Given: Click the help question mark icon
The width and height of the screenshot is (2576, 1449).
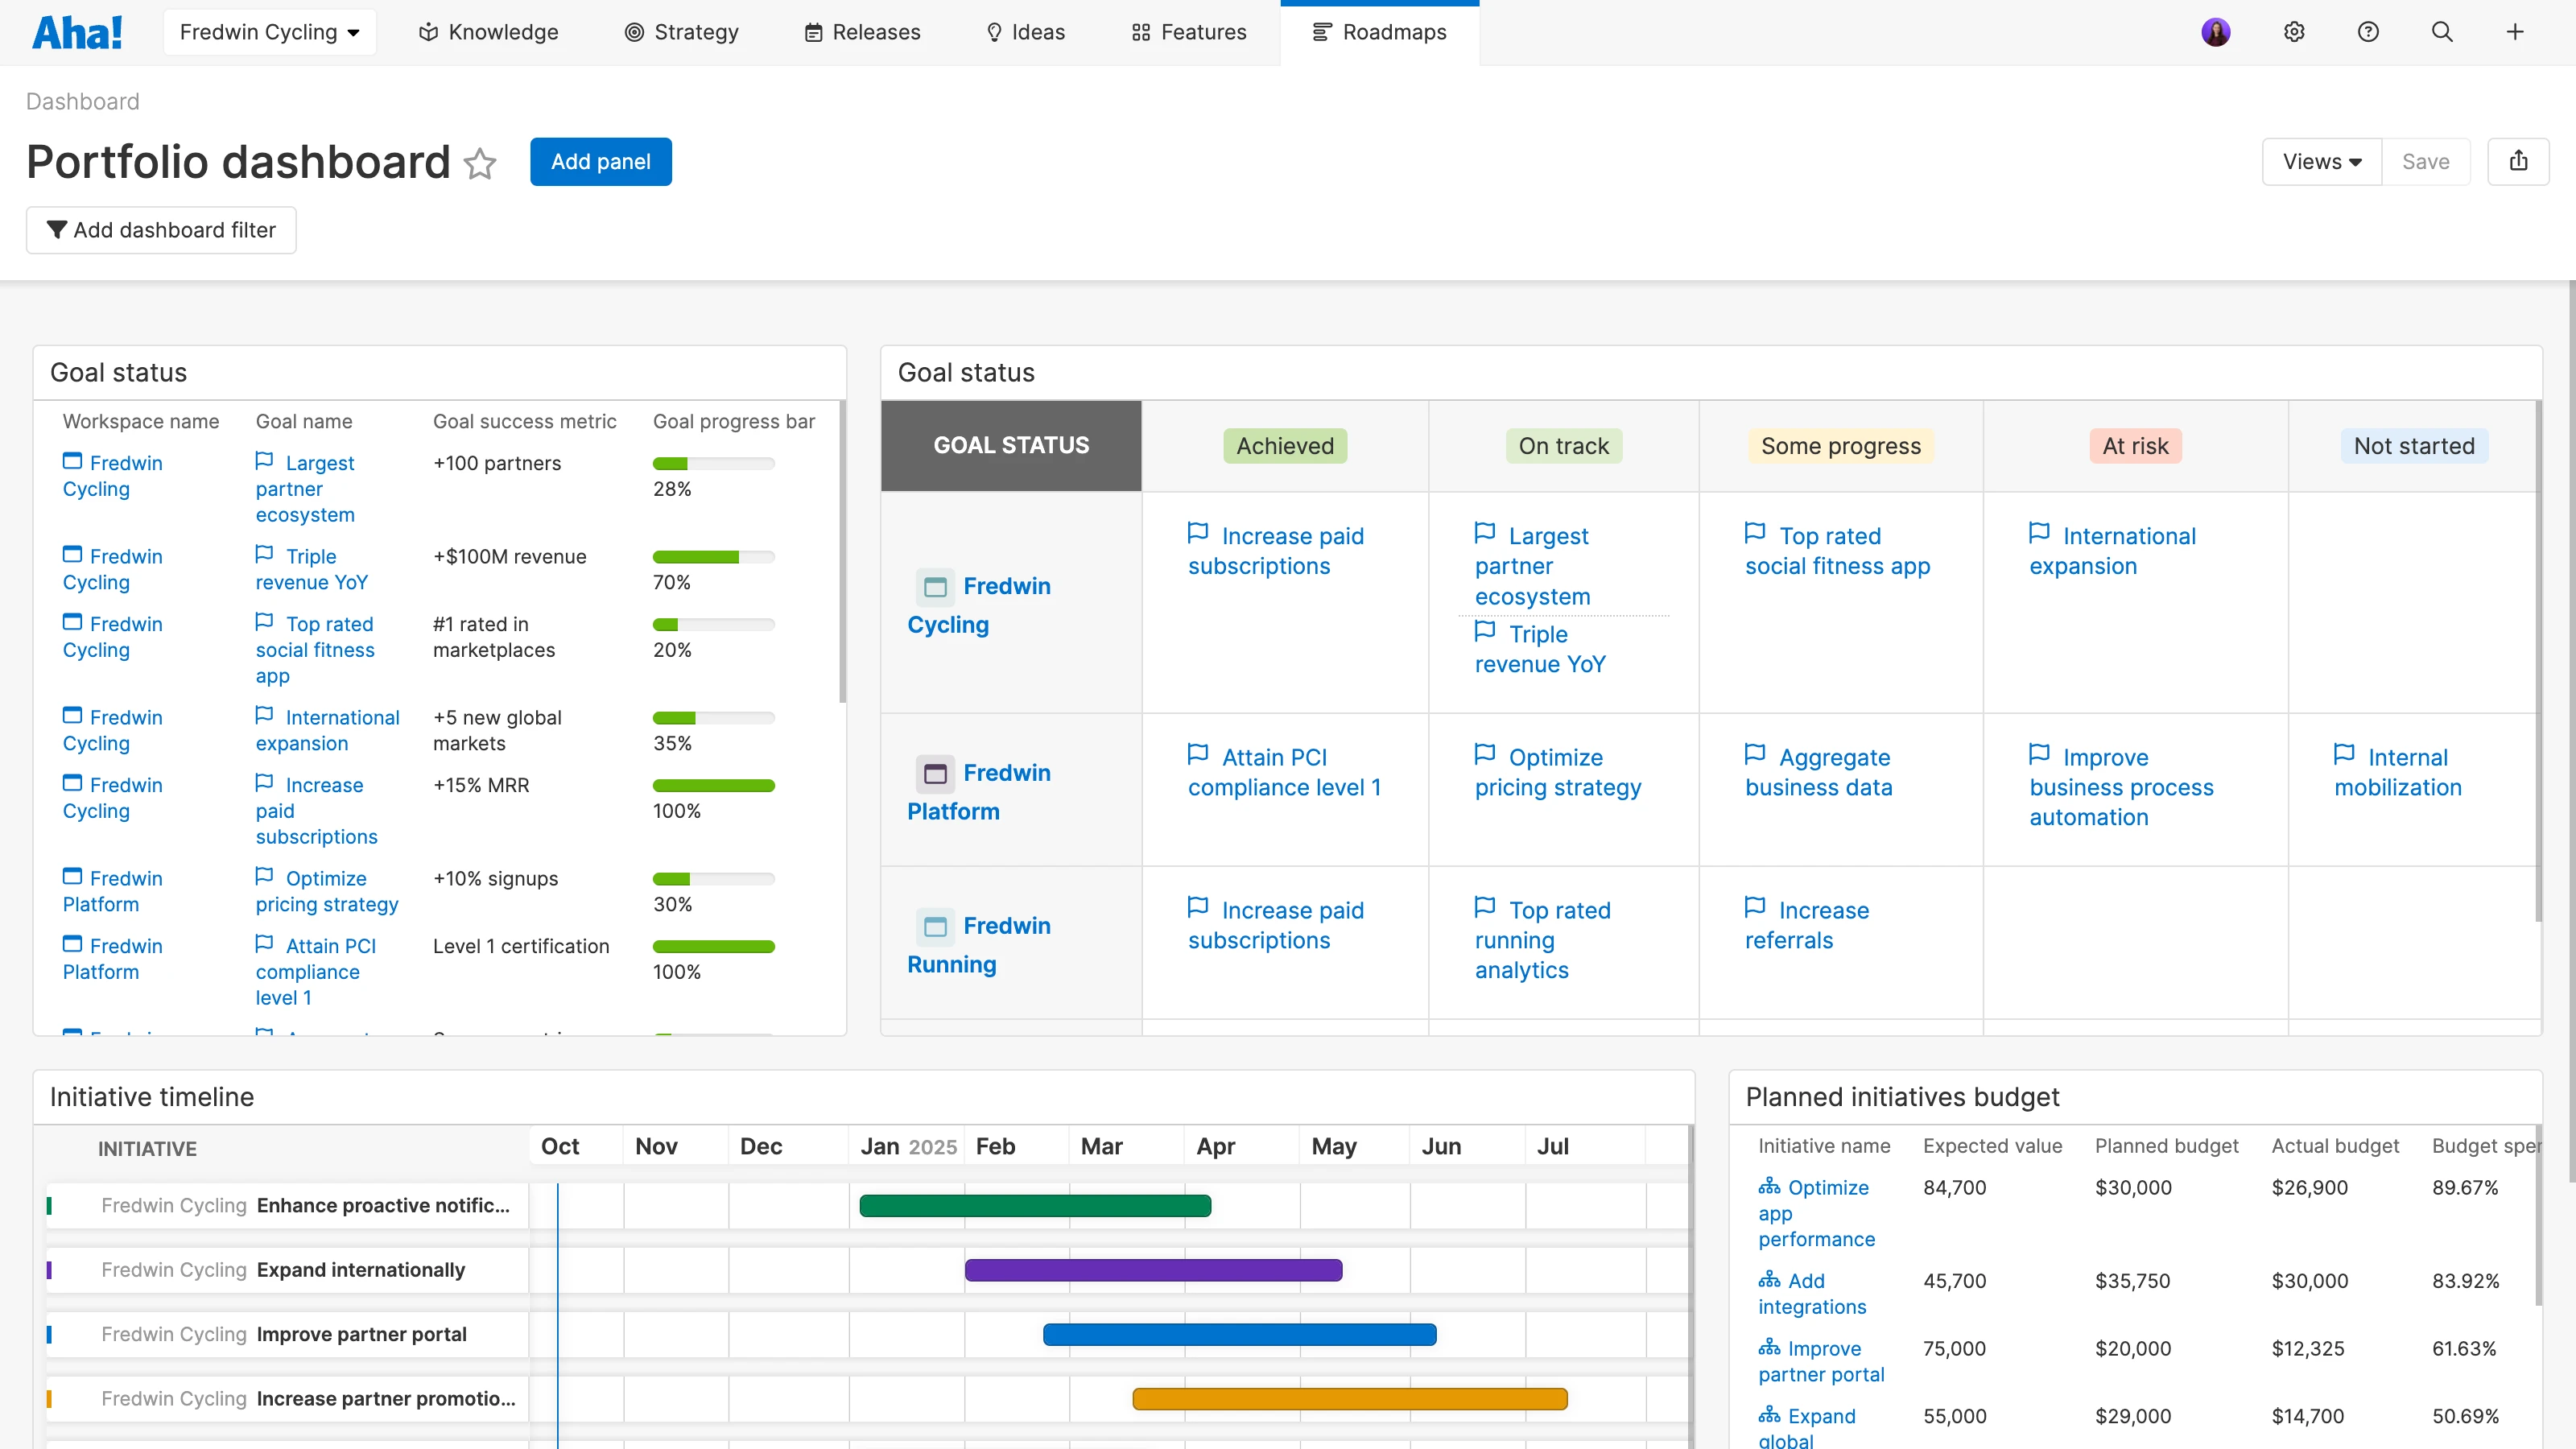Looking at the screenshot, I should pos(2368,32).
